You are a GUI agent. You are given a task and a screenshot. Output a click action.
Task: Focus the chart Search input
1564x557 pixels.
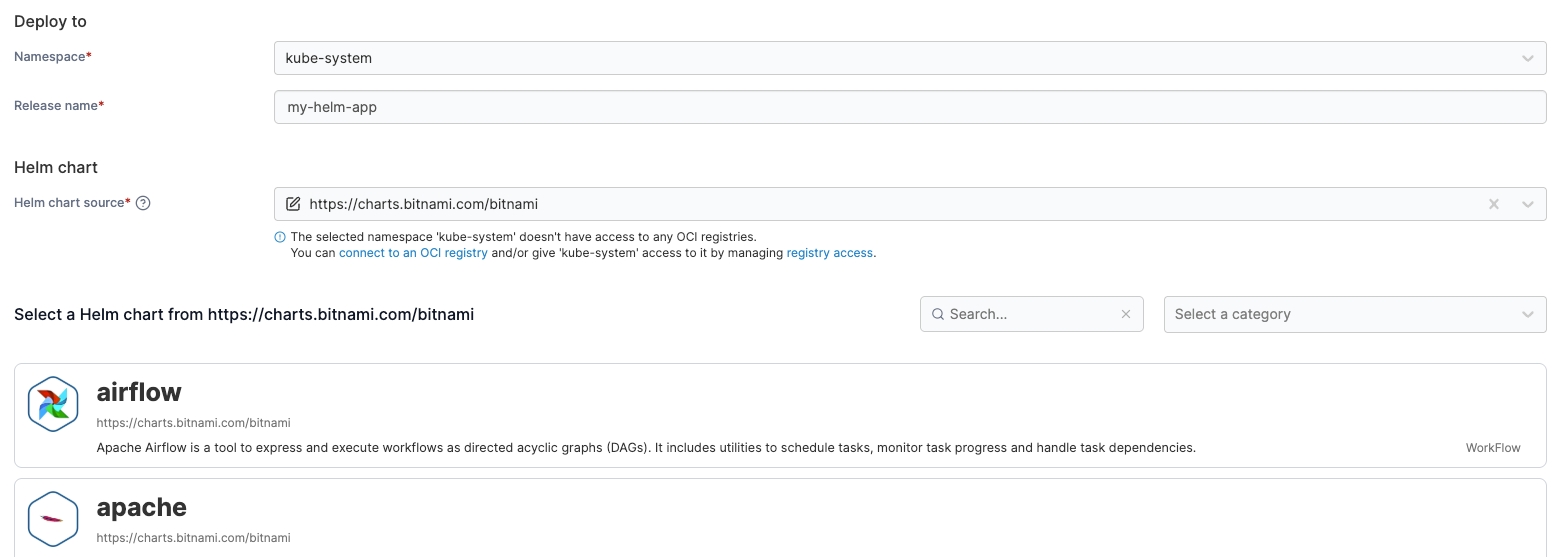1030,314
